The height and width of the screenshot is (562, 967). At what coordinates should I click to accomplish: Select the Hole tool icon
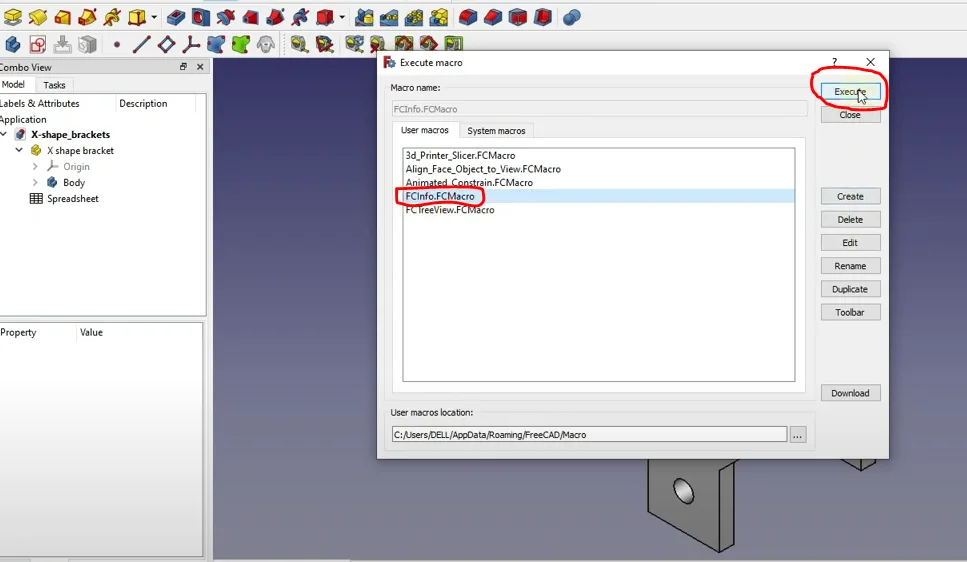pos(201,17)
